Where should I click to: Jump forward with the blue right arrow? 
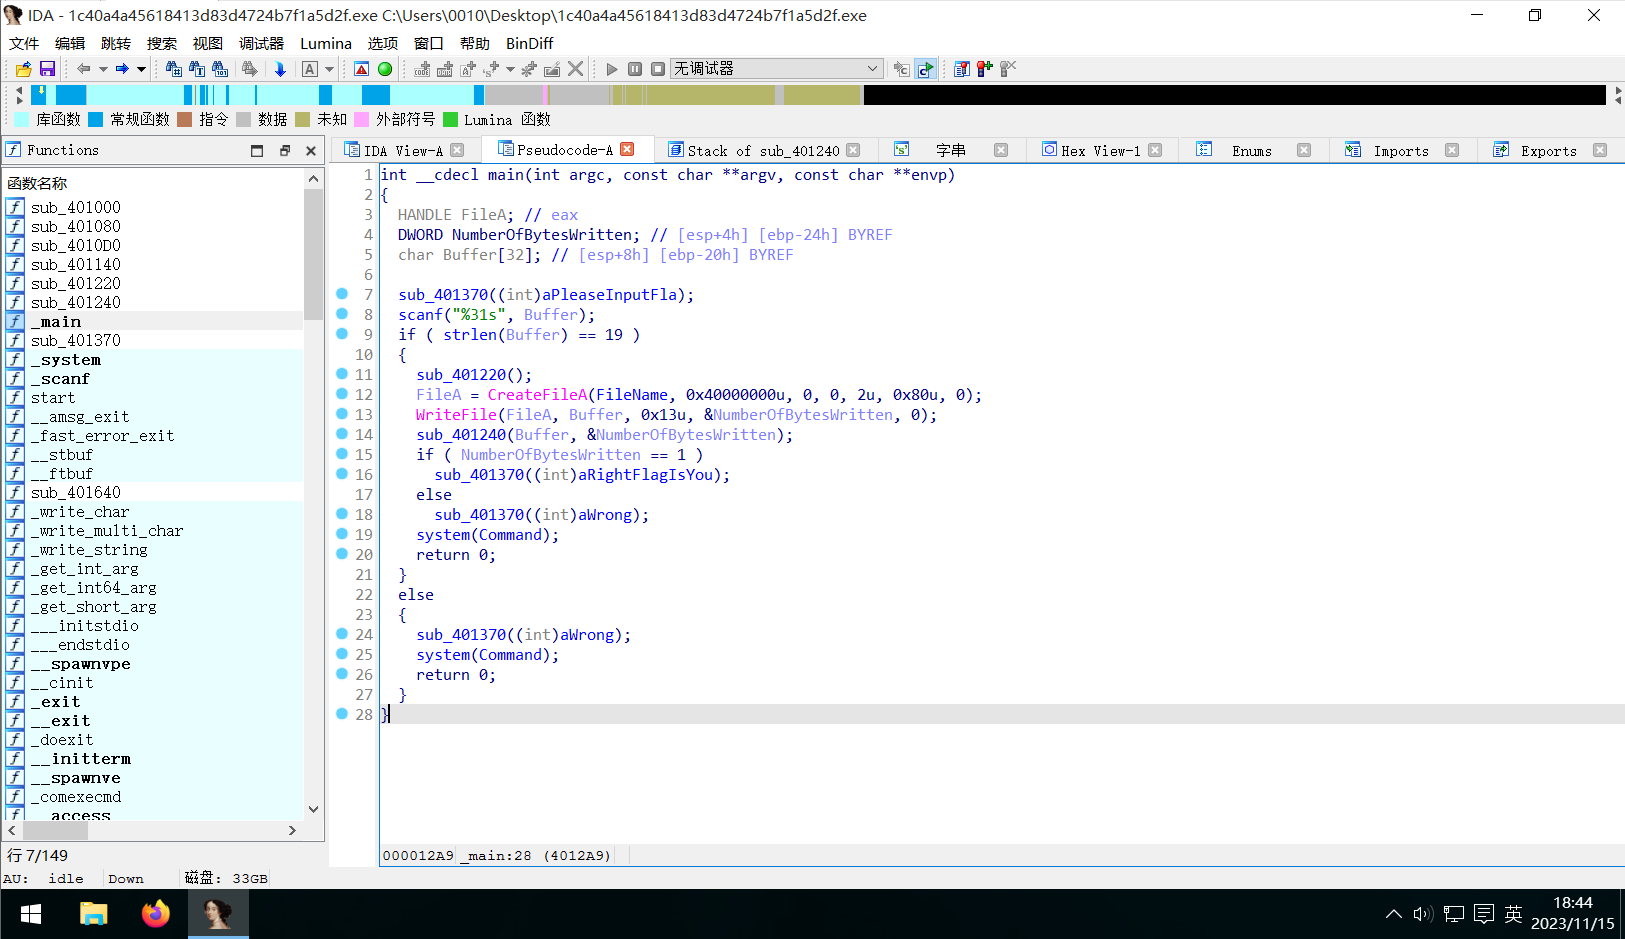click(x=122, y=69)
